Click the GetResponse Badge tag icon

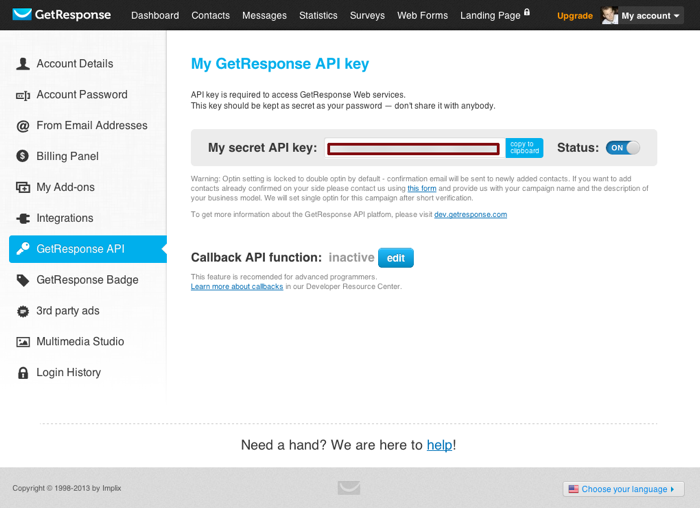23,280
